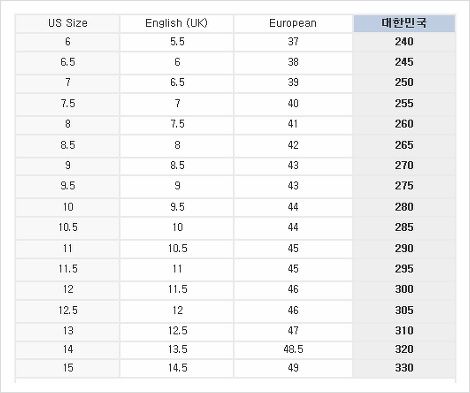Click the UK size 10.5 cell

pos(177,249)
